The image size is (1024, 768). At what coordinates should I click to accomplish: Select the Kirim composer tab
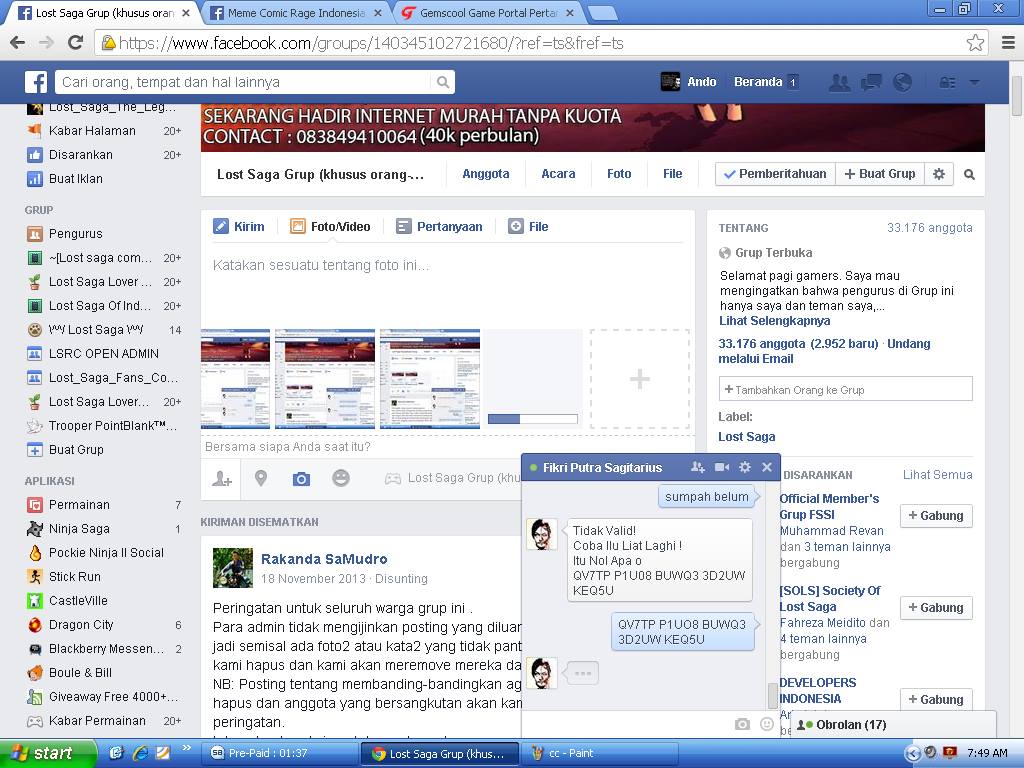[x=239, y=227]
